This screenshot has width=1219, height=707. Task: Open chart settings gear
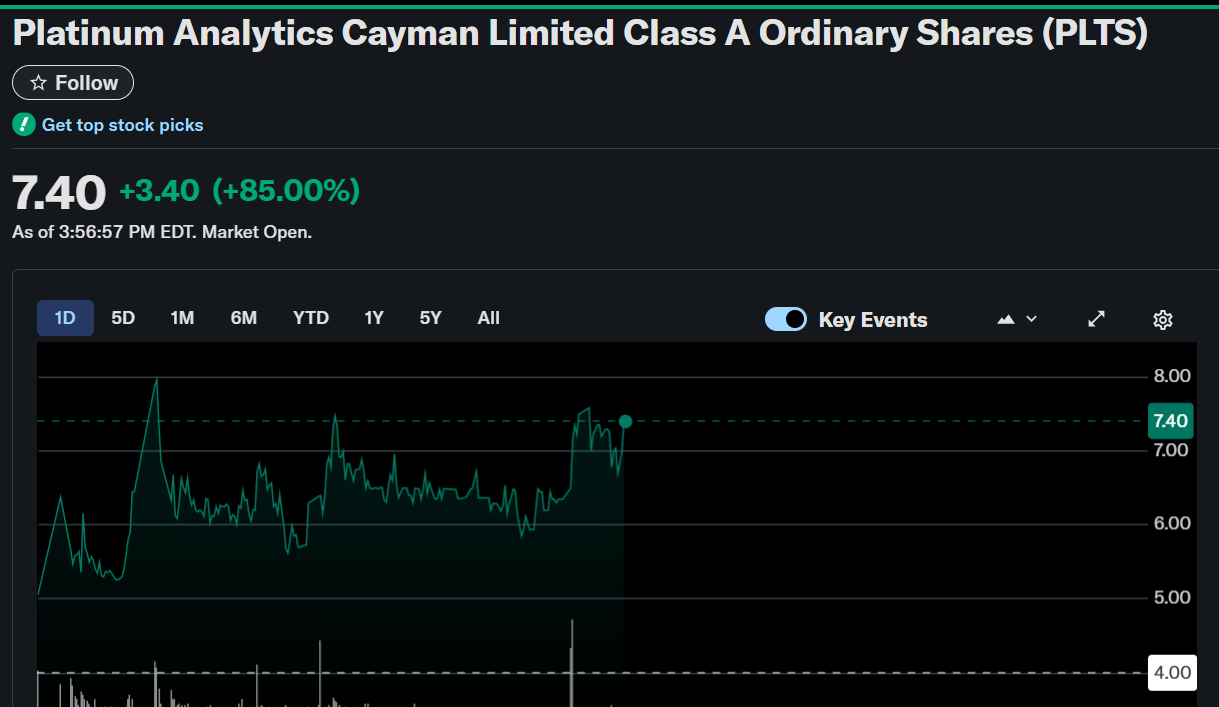pos(1162,320)
